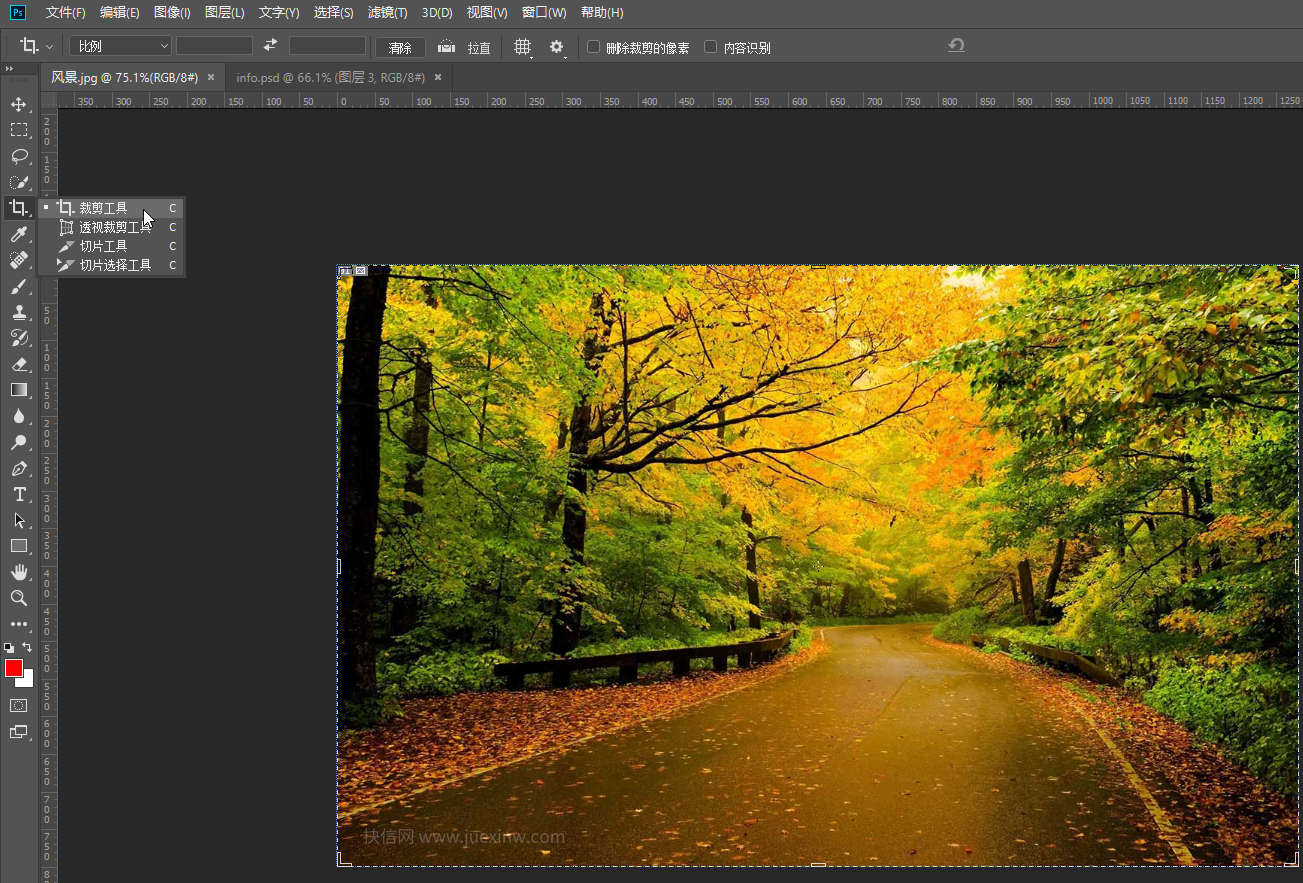The image size is (1303, 883).
Task: Swap width and height crop values
Action: (270, 46)
